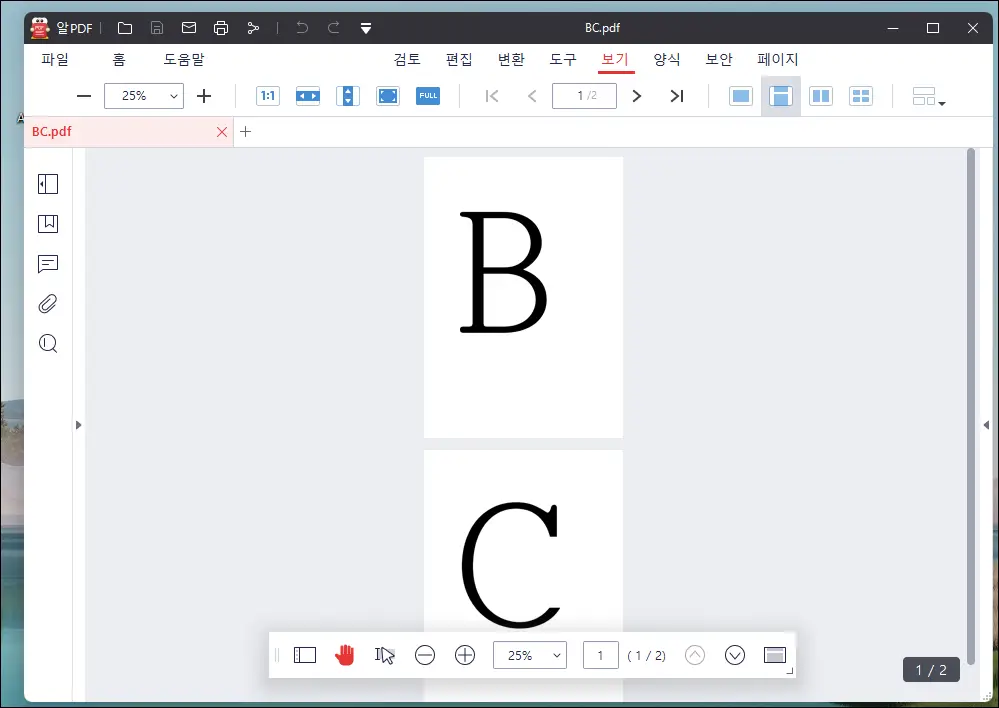This screenshot has height=708, width=999.
Task: Expand the floating toolbar zoom combo box
Action: pos(556,655)
